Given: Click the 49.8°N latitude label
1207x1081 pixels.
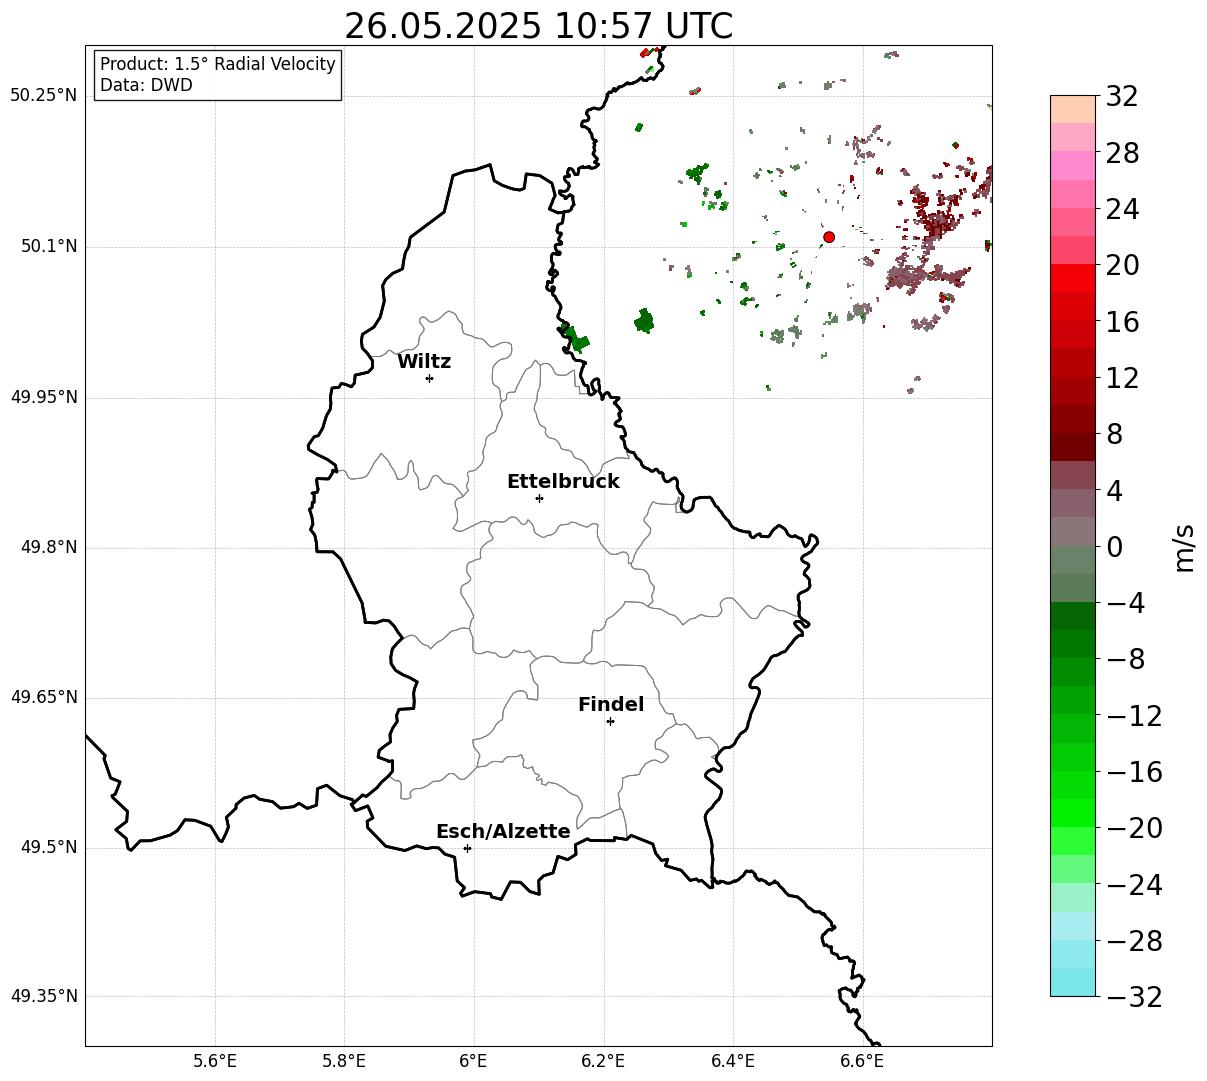Looking at the screenshot, I should click(x=49, y=547).
